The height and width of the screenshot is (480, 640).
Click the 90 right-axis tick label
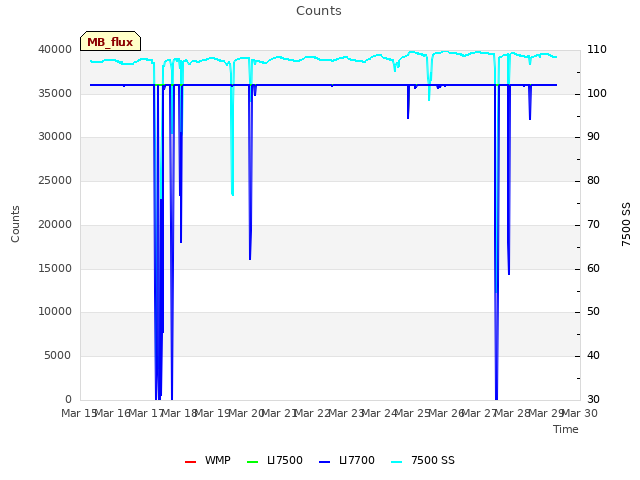pos(593,137)
